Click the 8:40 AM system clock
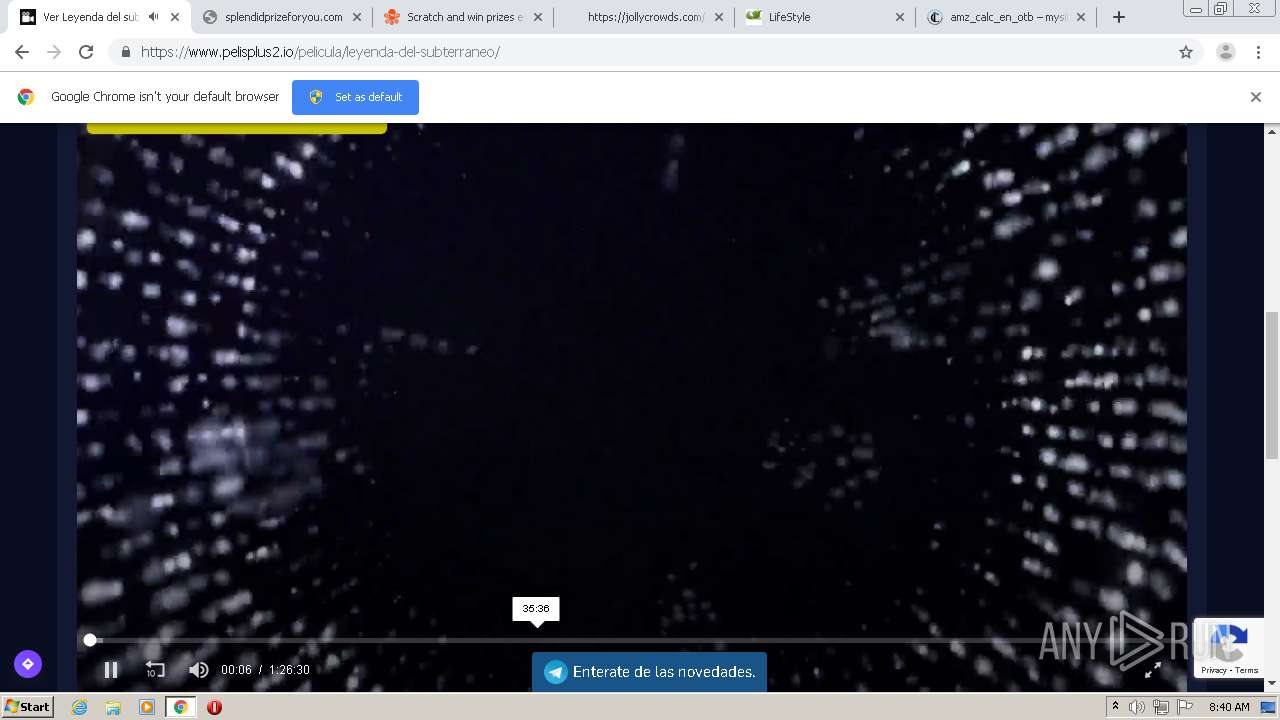The image size is (1280, 720). pyautogui.click(x=1229, y=707)
